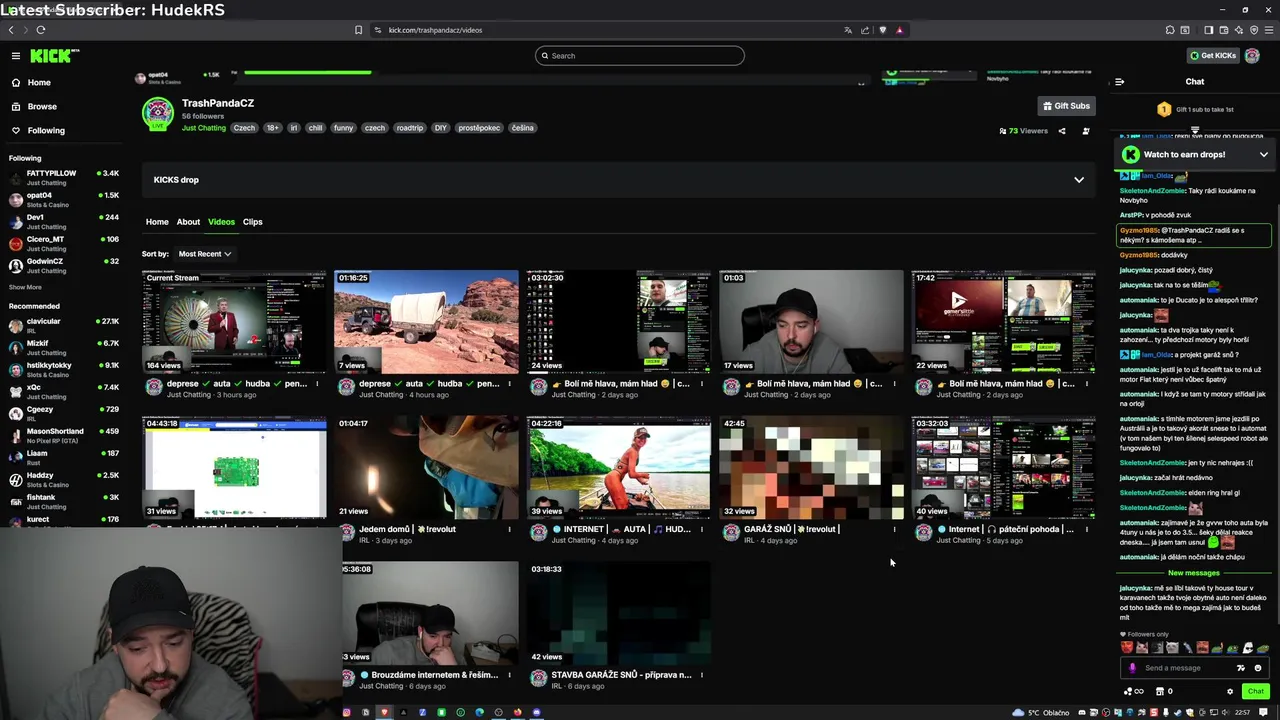Open FATTYPILLOW channel in sidebar
Image resolution: width=1280 pixels, height=720 pixels.
point(64,178)
